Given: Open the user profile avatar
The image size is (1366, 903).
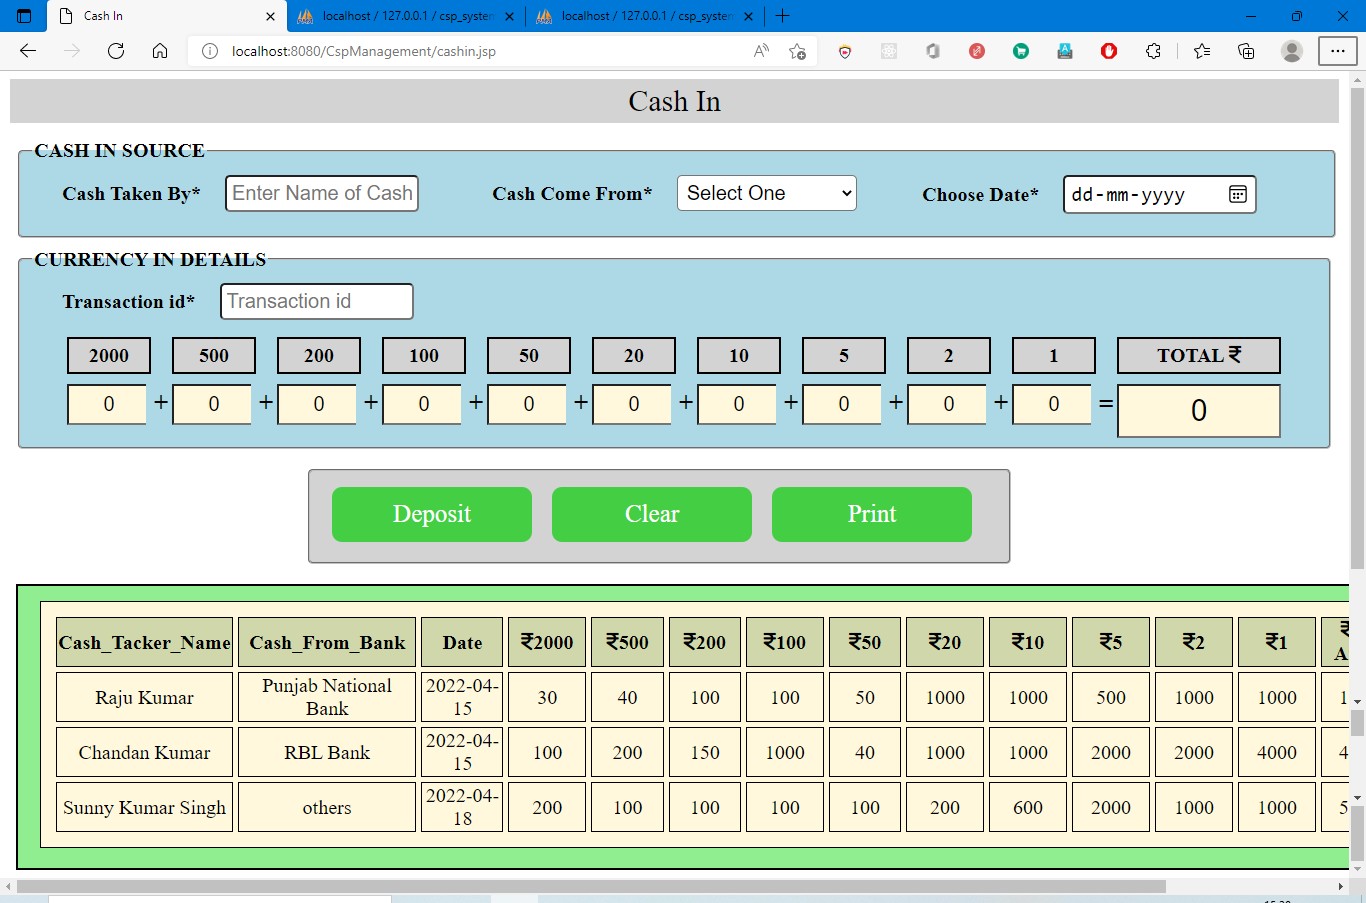Looking at the screenshot, I should [x=1292, y=51].
